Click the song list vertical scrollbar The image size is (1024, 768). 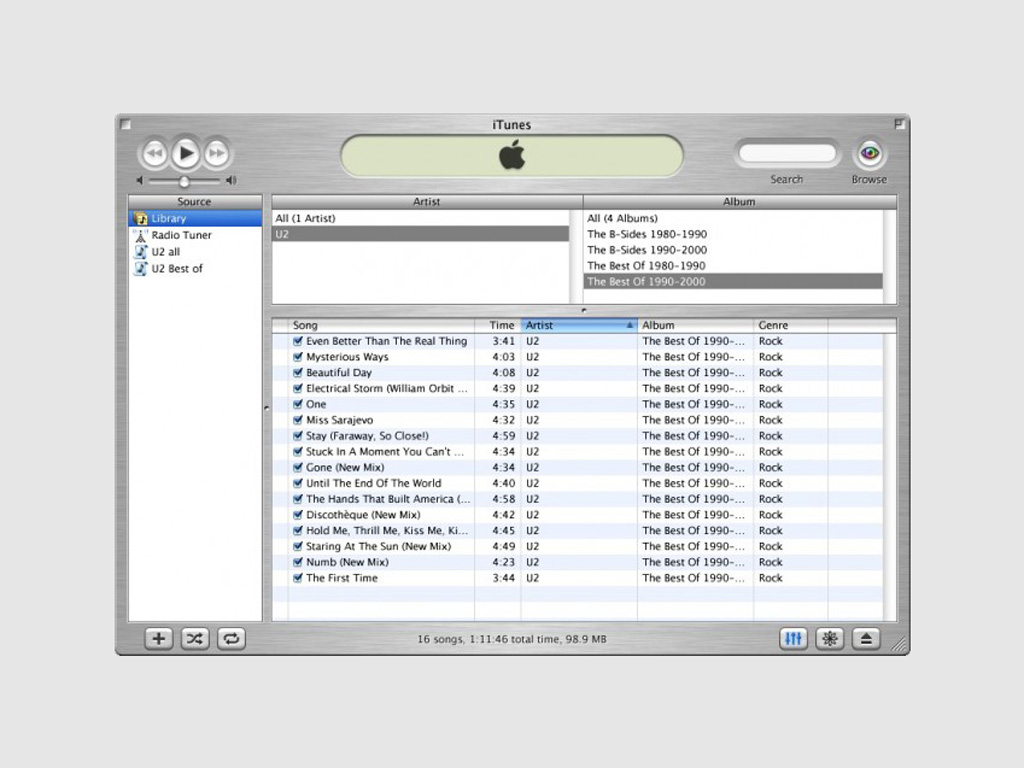pos(889,477)
